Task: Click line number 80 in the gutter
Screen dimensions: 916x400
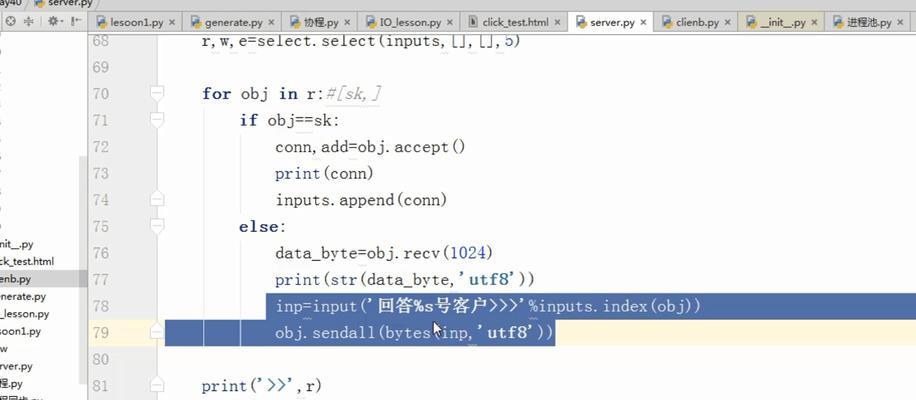Action: [100, 359]
